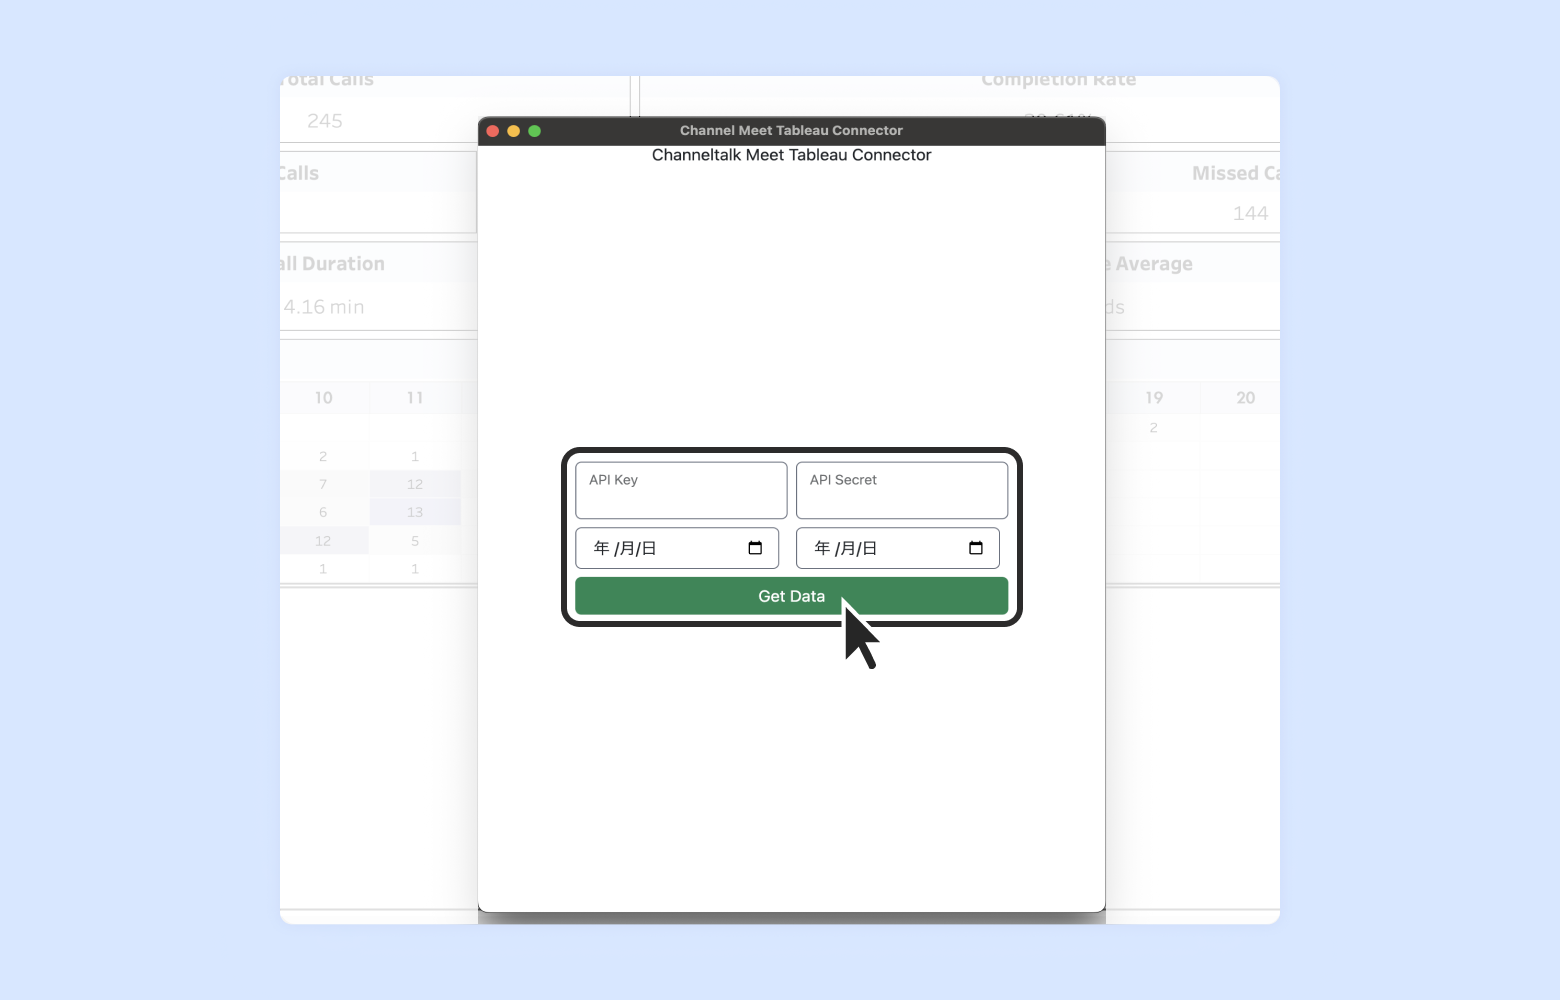The height and width of the screenshot is (1000, 1560).
Task: Minimize the connector window with the yellow button
Action: tap(514, 131)
